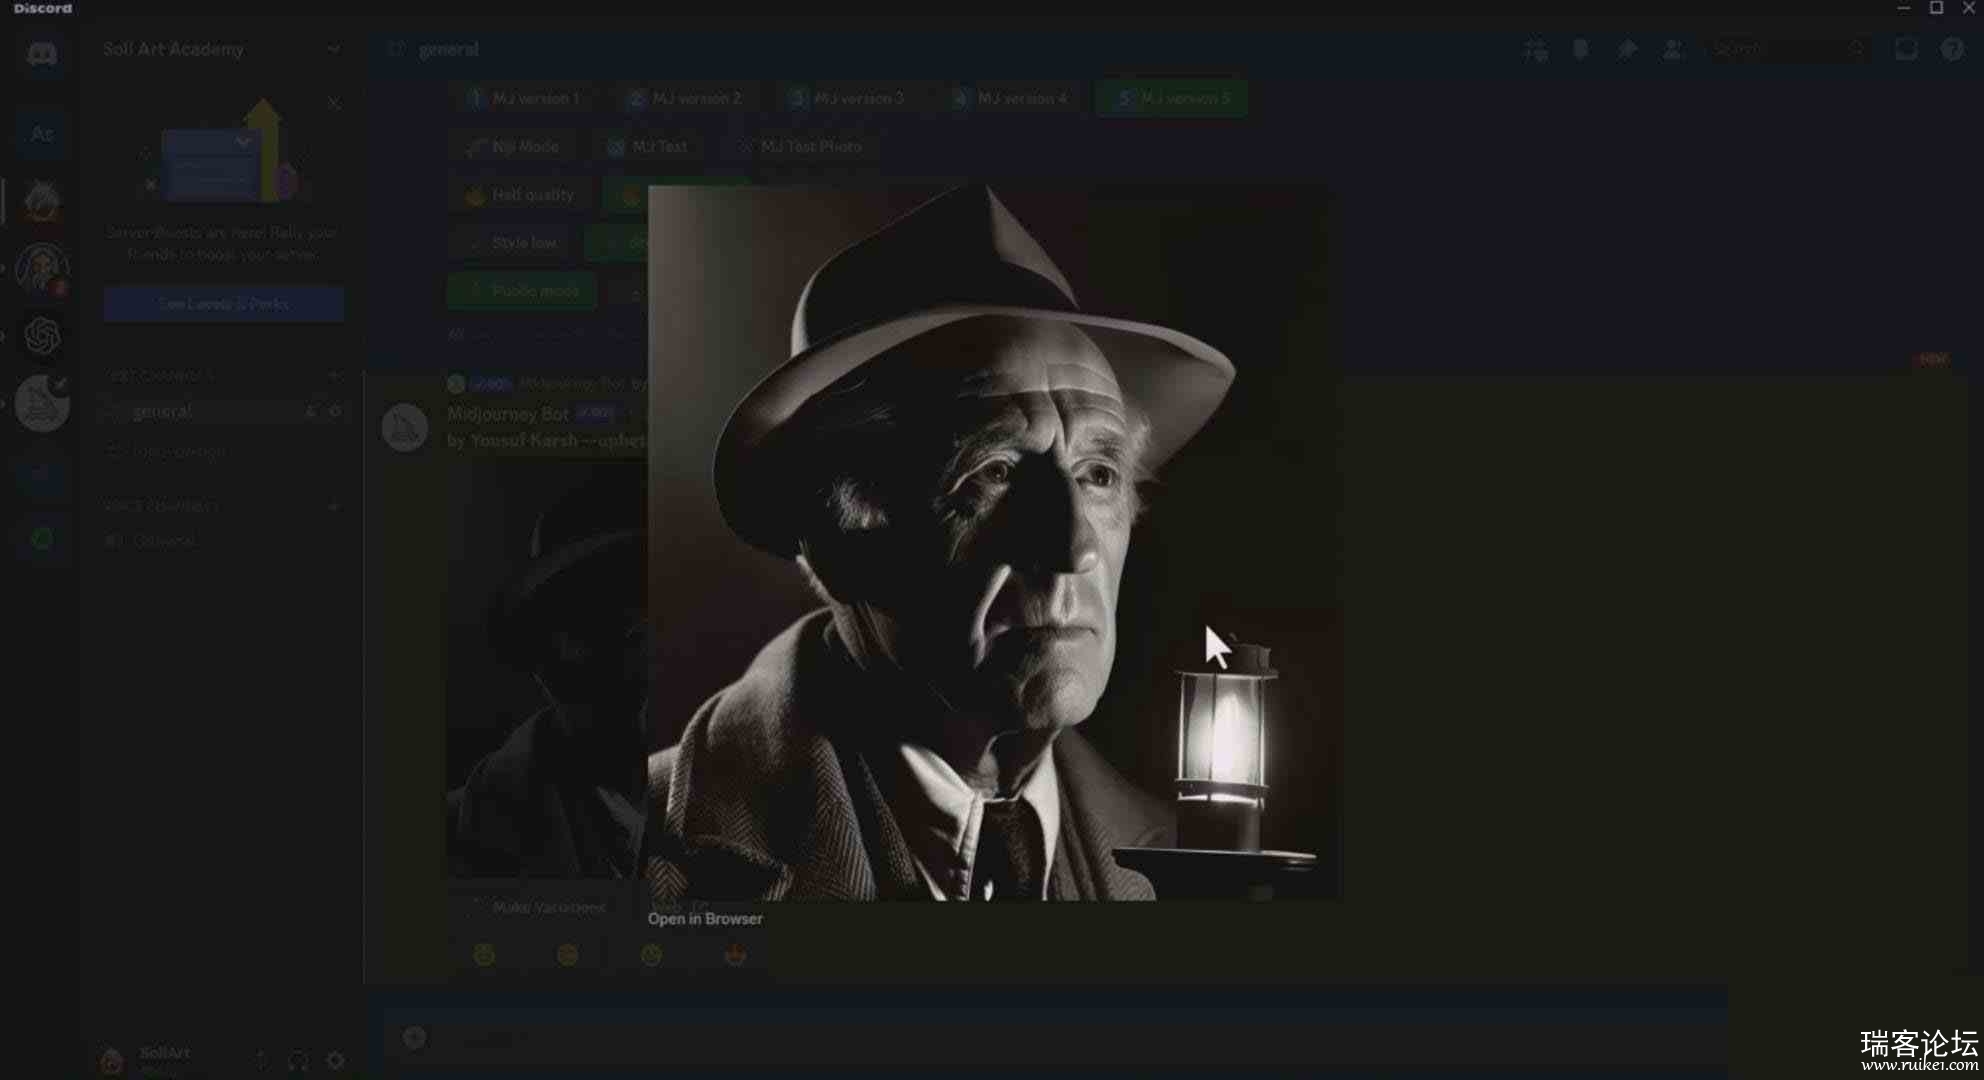Select MJ version 1 setting
This screenshot has height=1080, width=1984.
tap(523, 98)
